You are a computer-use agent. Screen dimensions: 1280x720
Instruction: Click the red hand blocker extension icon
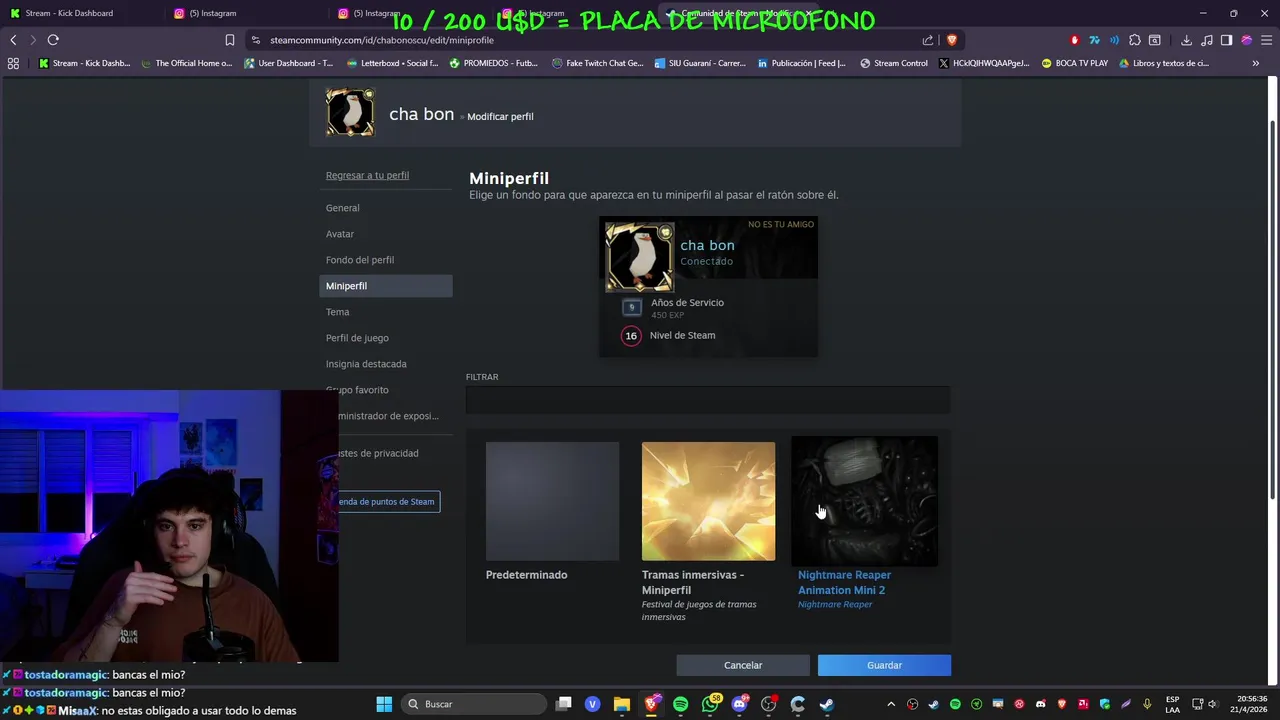[x=1075, y=40]
